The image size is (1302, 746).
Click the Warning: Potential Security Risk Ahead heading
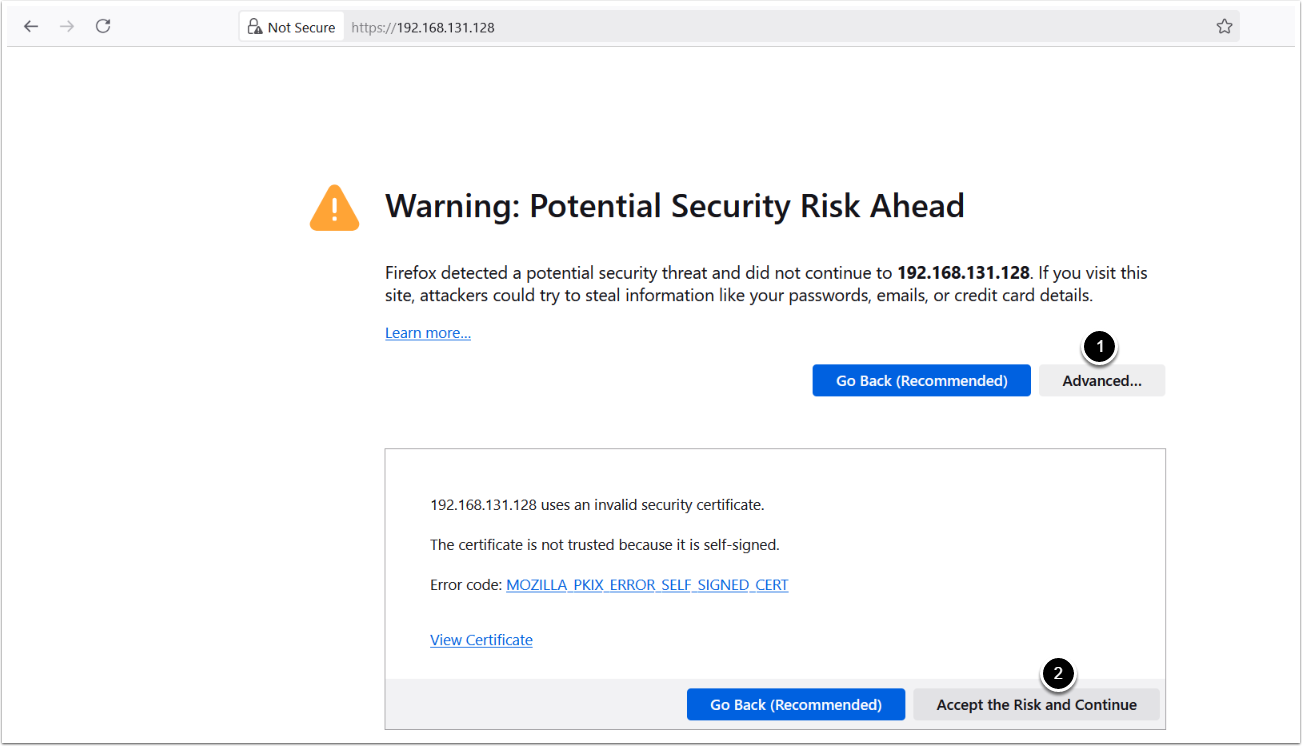tap(675, 206)
